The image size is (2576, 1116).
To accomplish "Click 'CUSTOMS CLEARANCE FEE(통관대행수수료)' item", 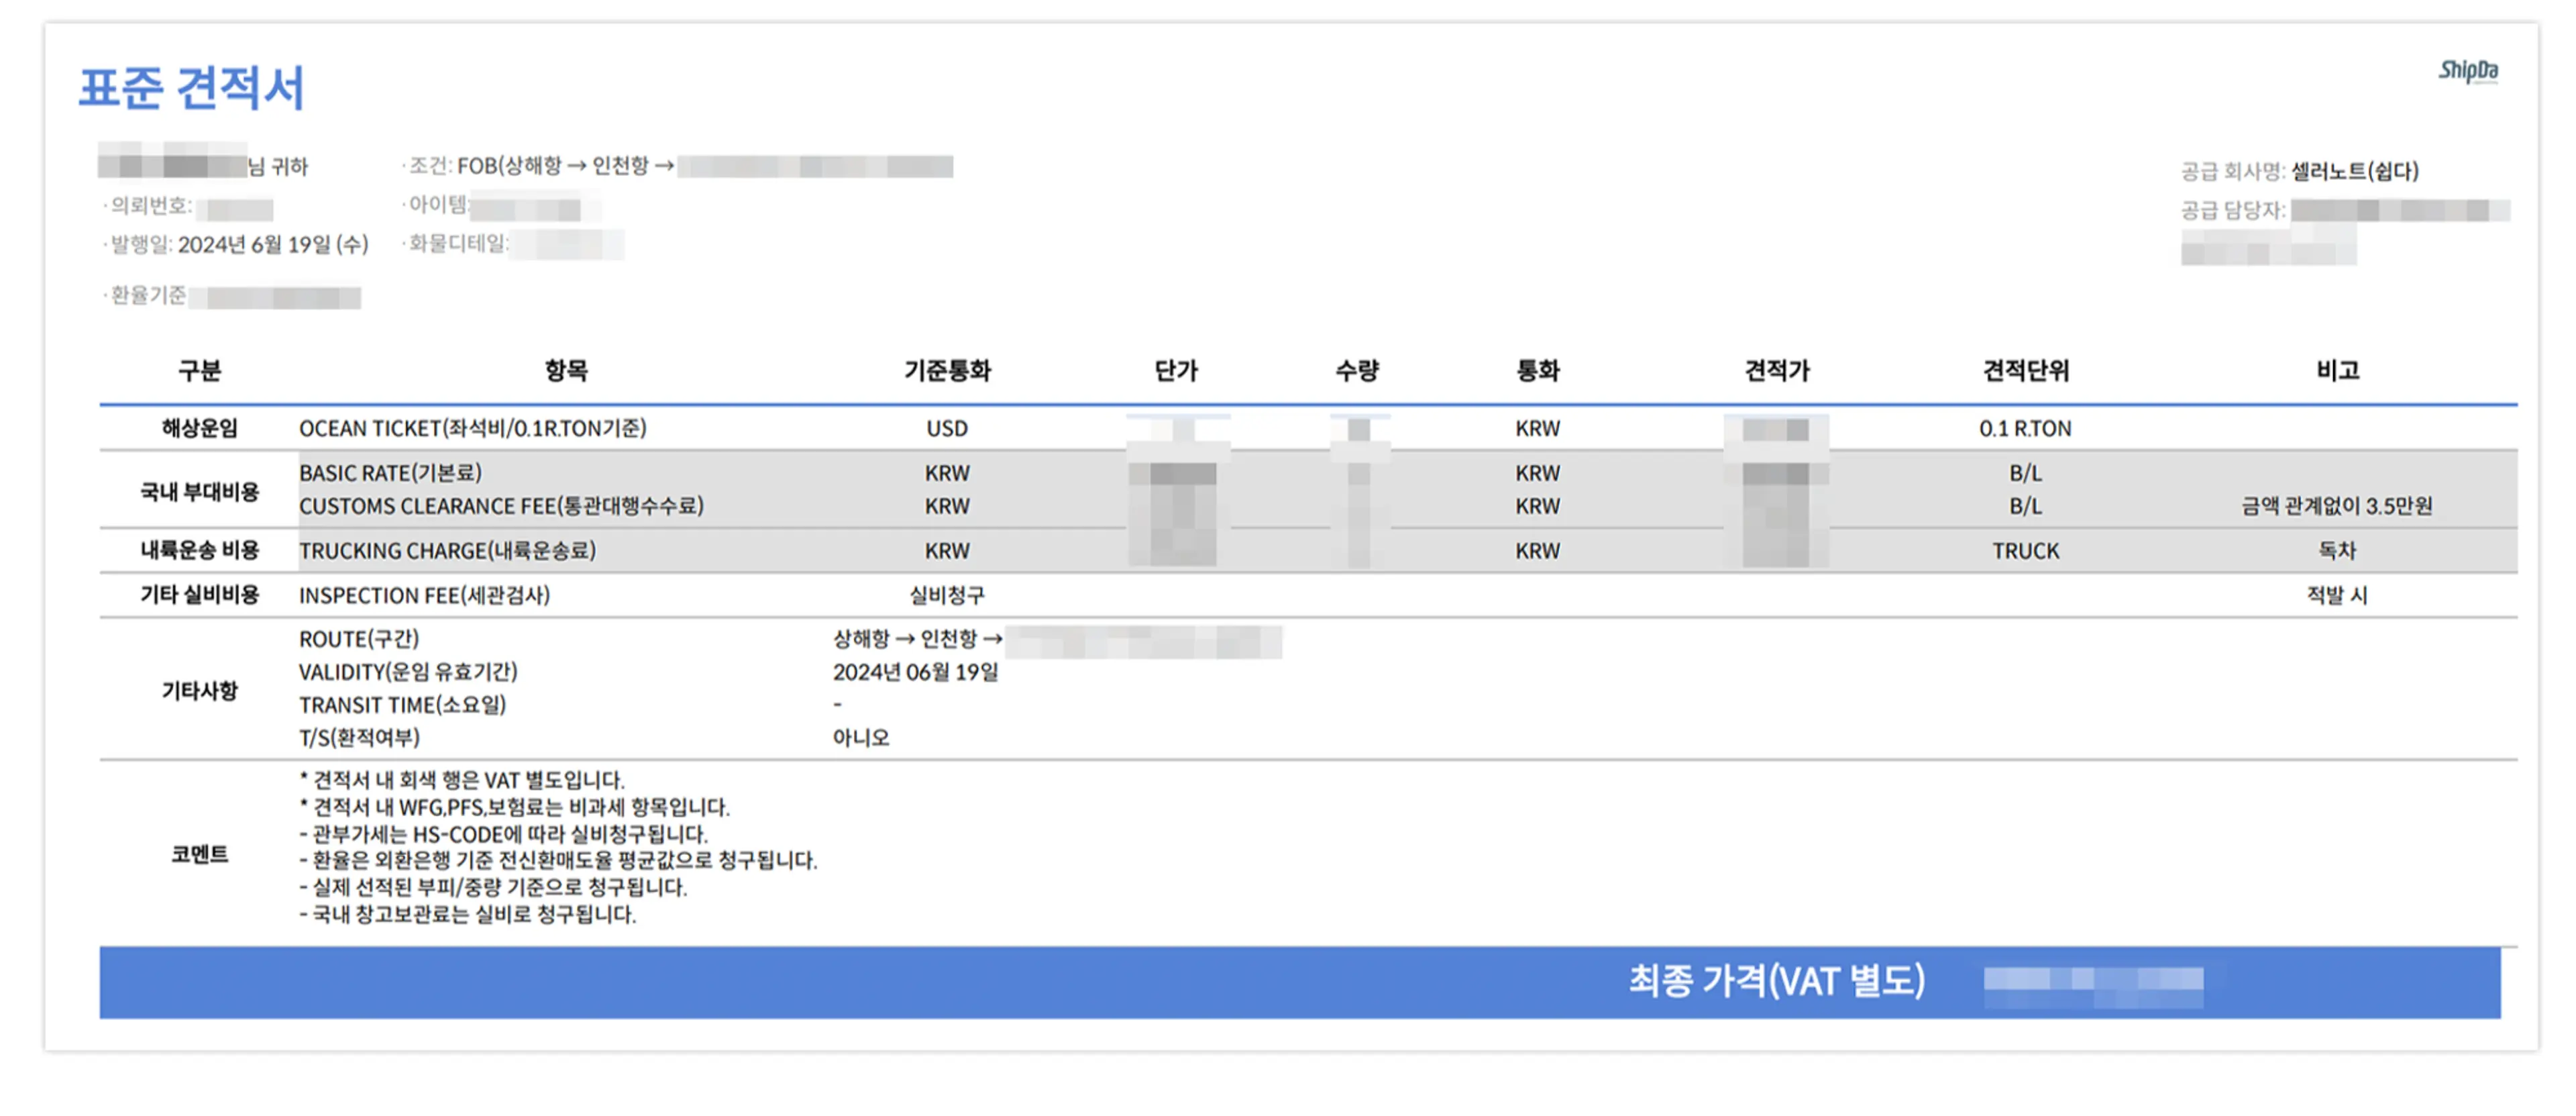I will 501,507.
